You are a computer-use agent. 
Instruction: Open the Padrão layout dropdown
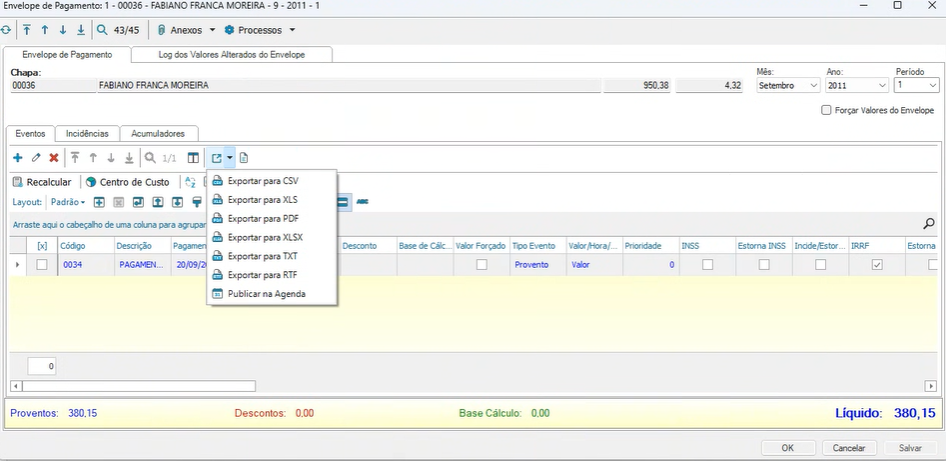tap(68, 202)
